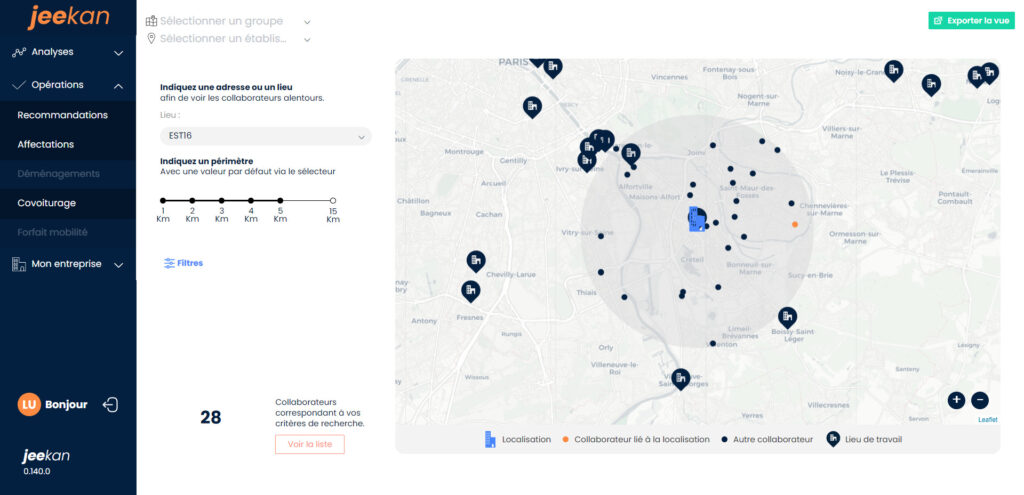Image resolution: width=1024 pixels, height=495 pixels.
Task: Click the logout icon next to Bonjour
Action: (111, 405)
